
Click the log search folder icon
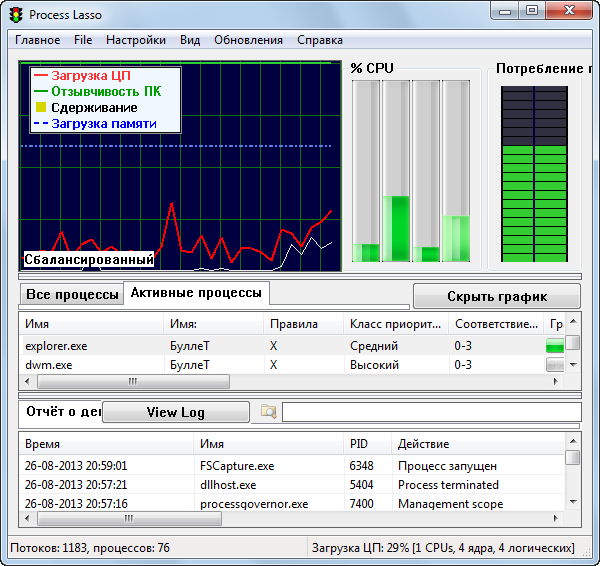coord(268,411)
